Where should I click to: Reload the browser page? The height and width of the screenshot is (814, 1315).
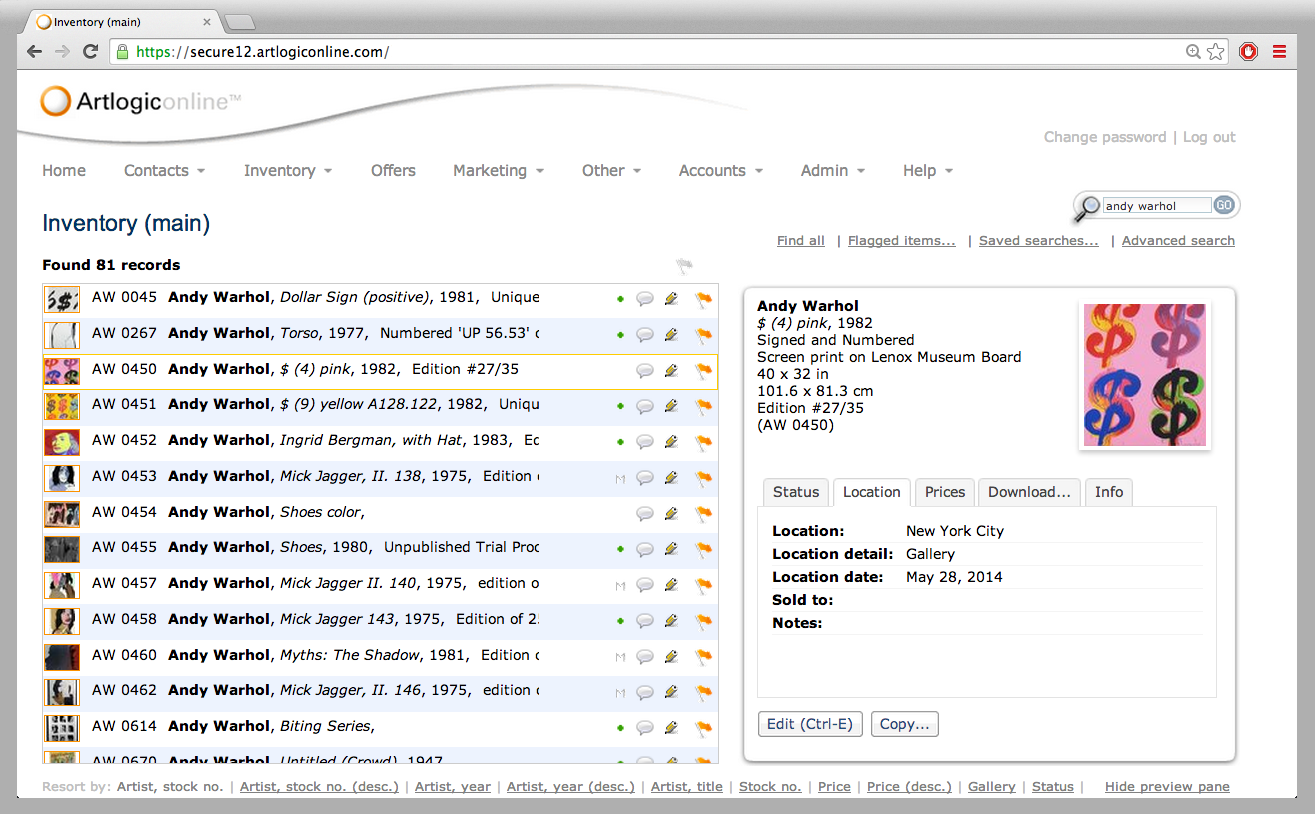(90, 52)
